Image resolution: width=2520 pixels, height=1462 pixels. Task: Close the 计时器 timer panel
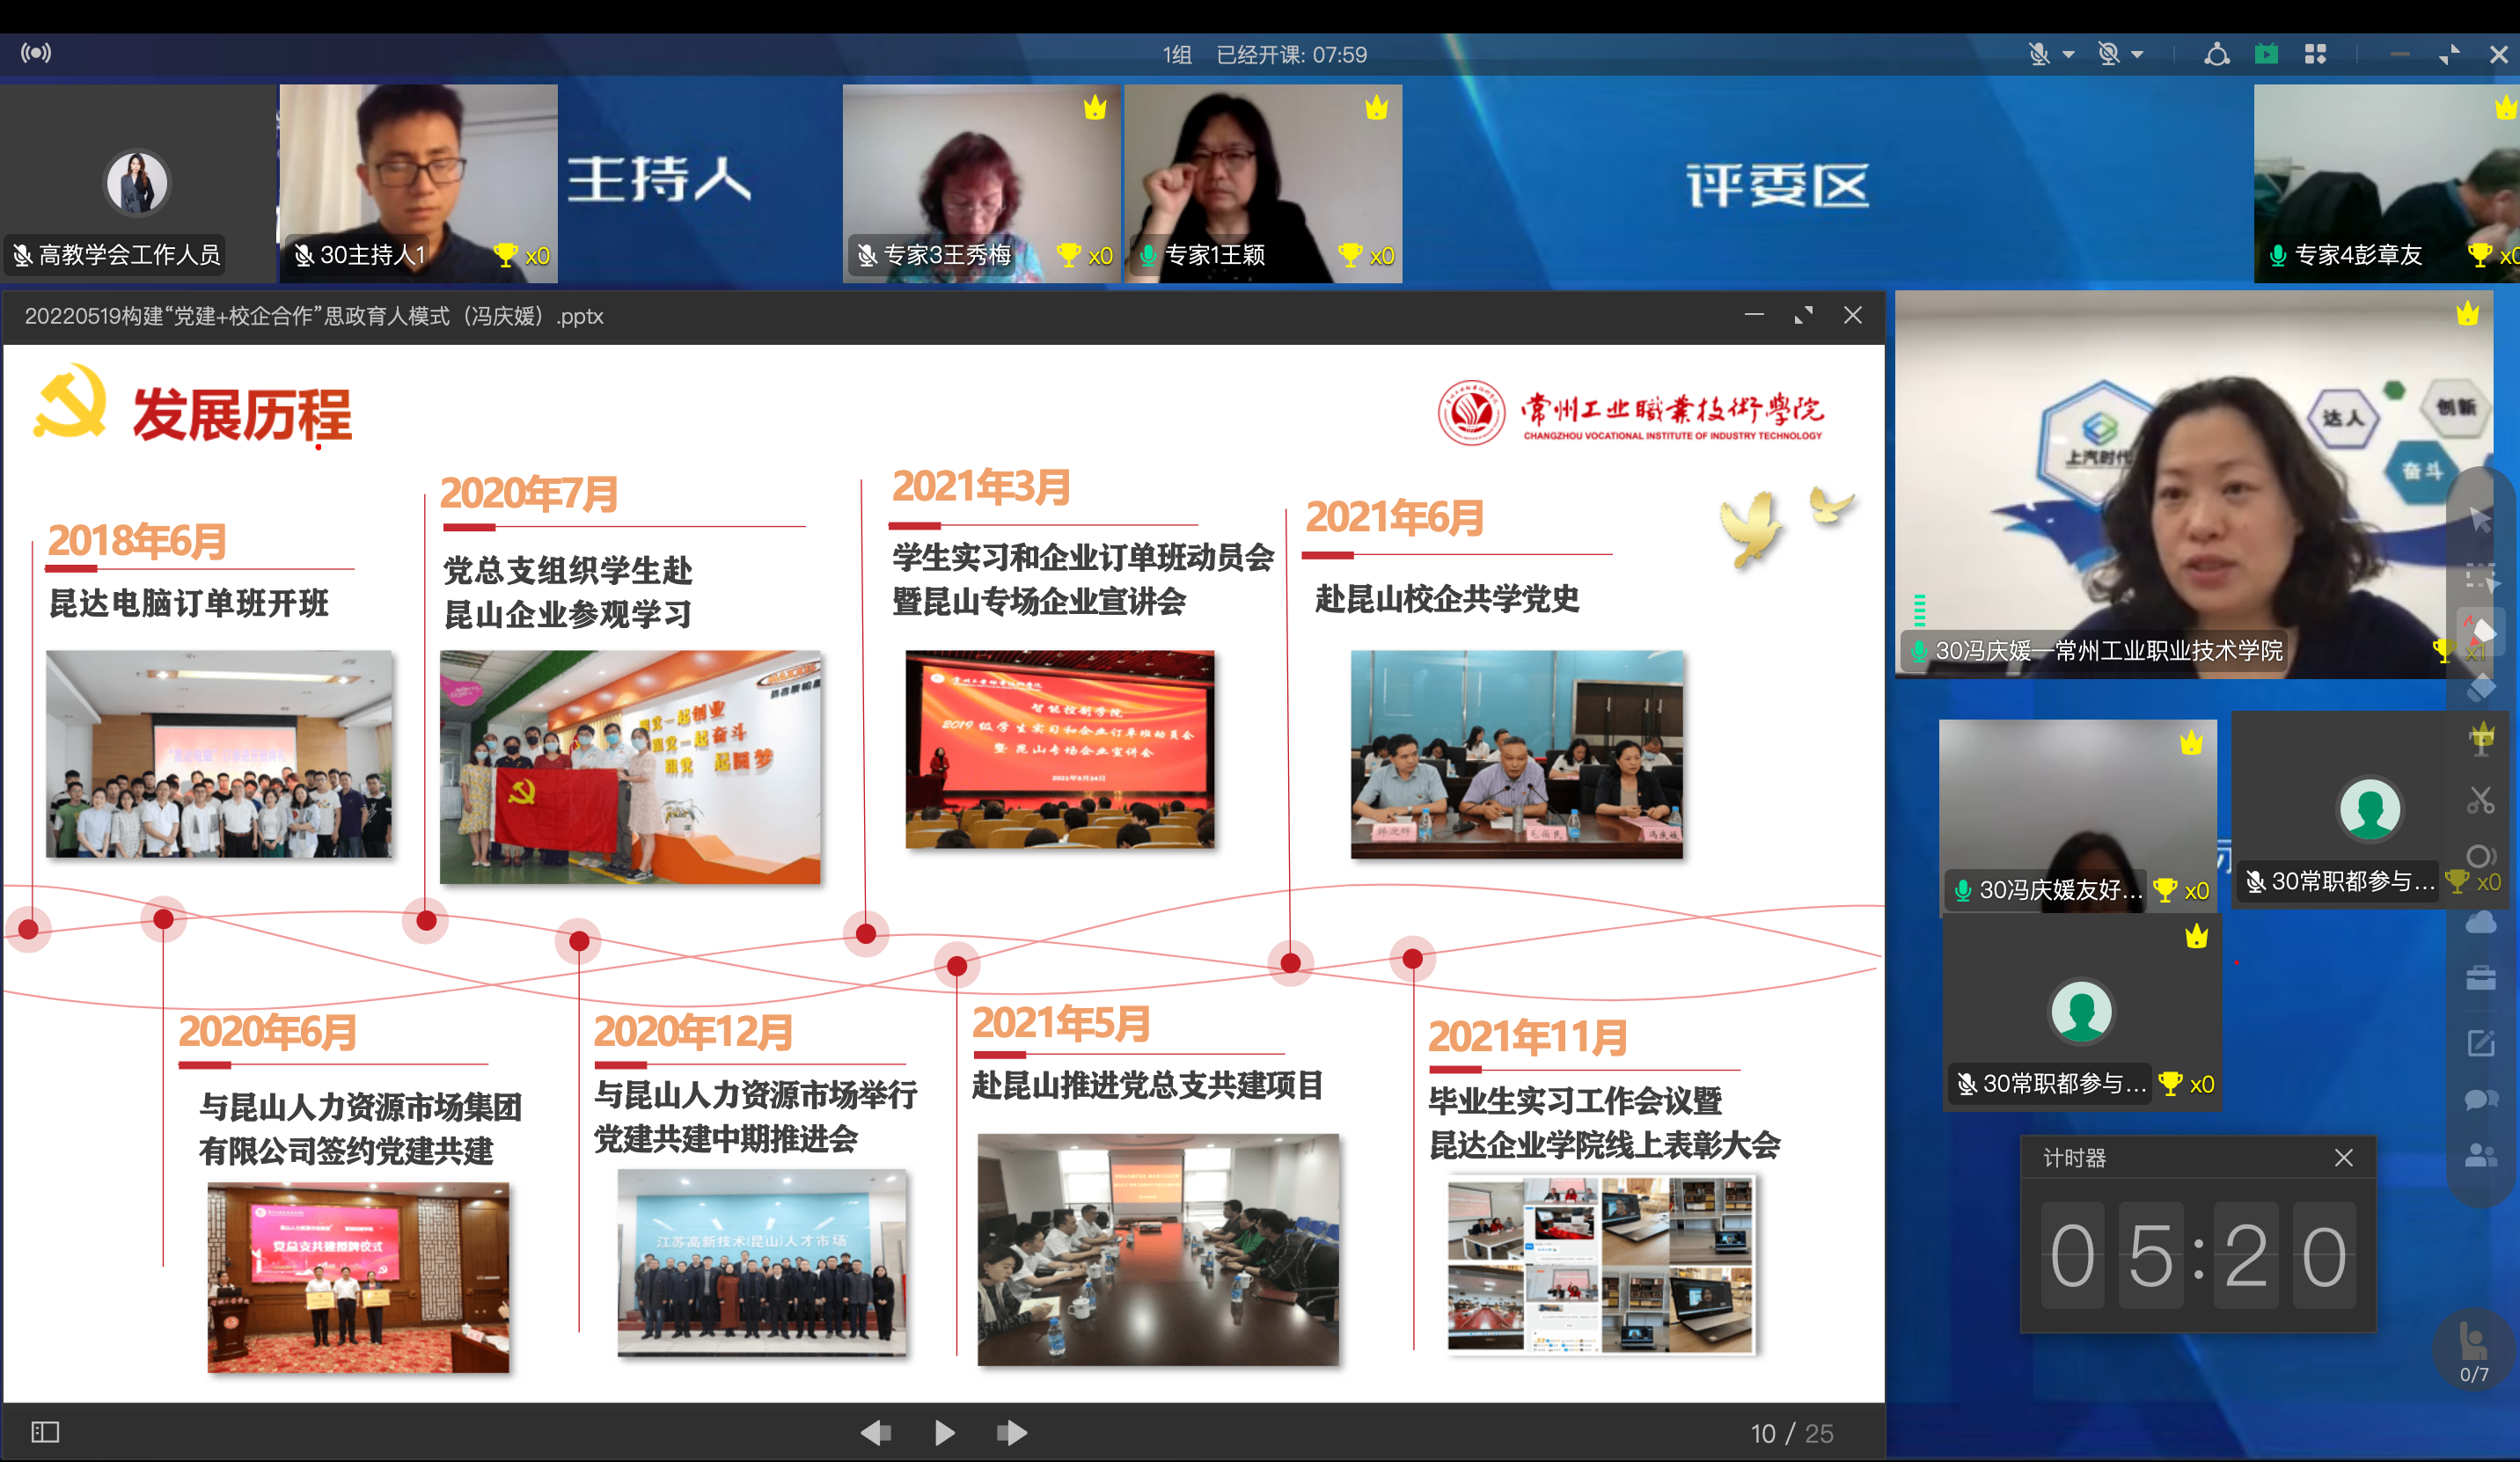(x=2343, y=1158)
